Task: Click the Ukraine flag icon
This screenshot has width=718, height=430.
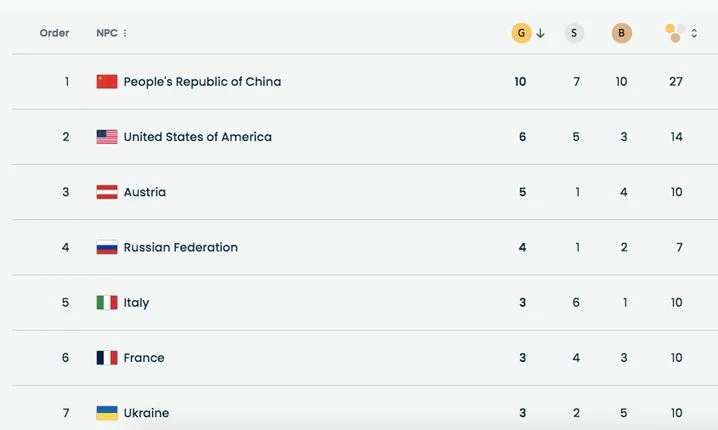Action: [107, 413]
